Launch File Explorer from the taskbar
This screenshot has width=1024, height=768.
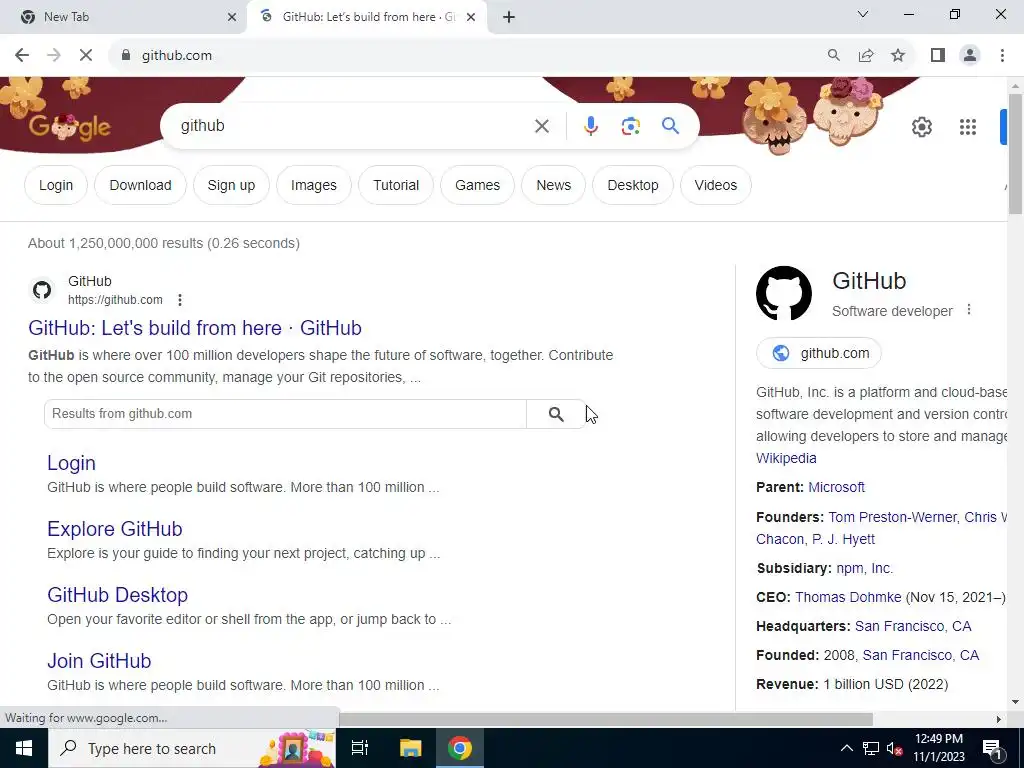[410, 748]
